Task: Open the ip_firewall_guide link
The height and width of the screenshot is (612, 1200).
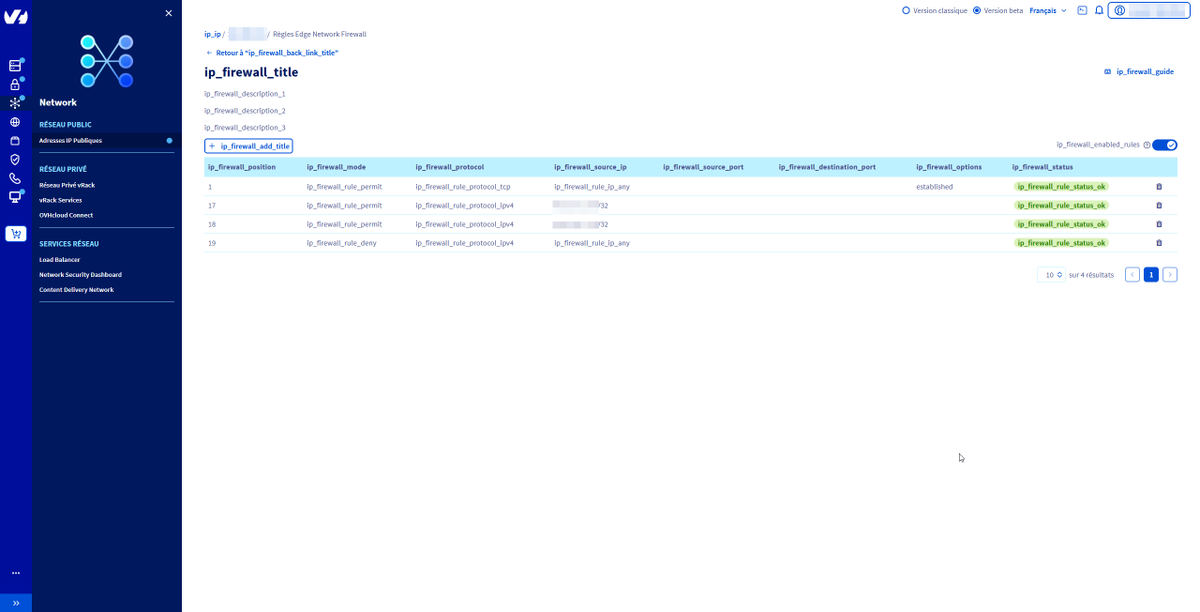Action: [x=1139, y=72]
